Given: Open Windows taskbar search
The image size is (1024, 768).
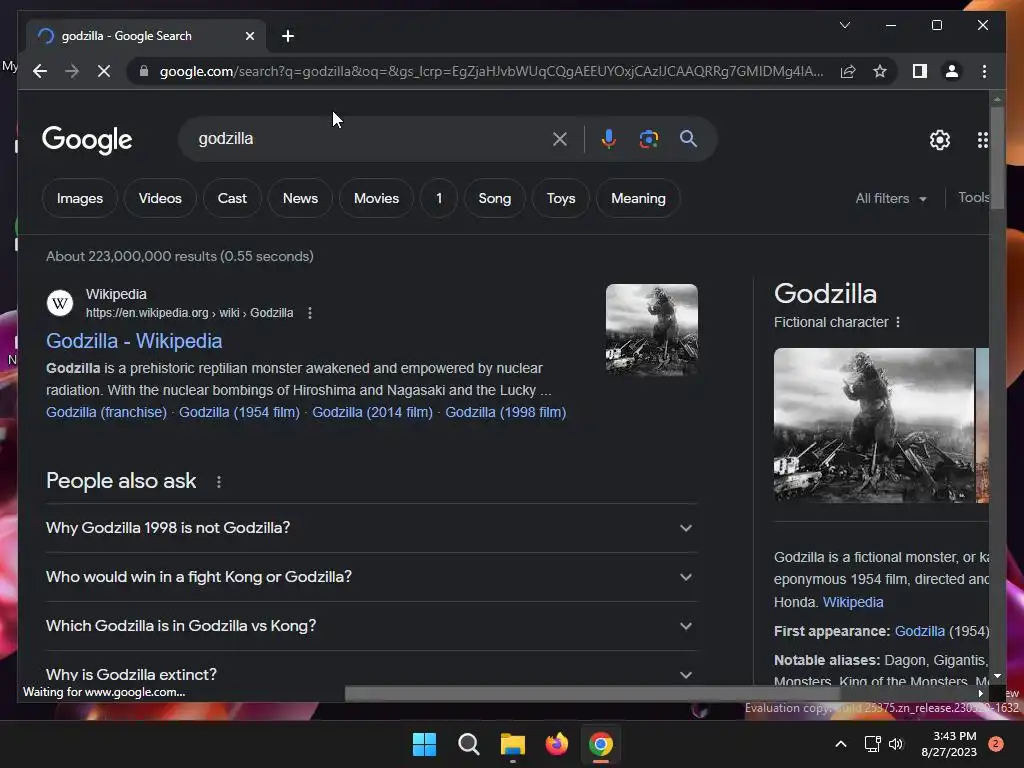Looking at the screenshot, I should [x=468, y=744].
